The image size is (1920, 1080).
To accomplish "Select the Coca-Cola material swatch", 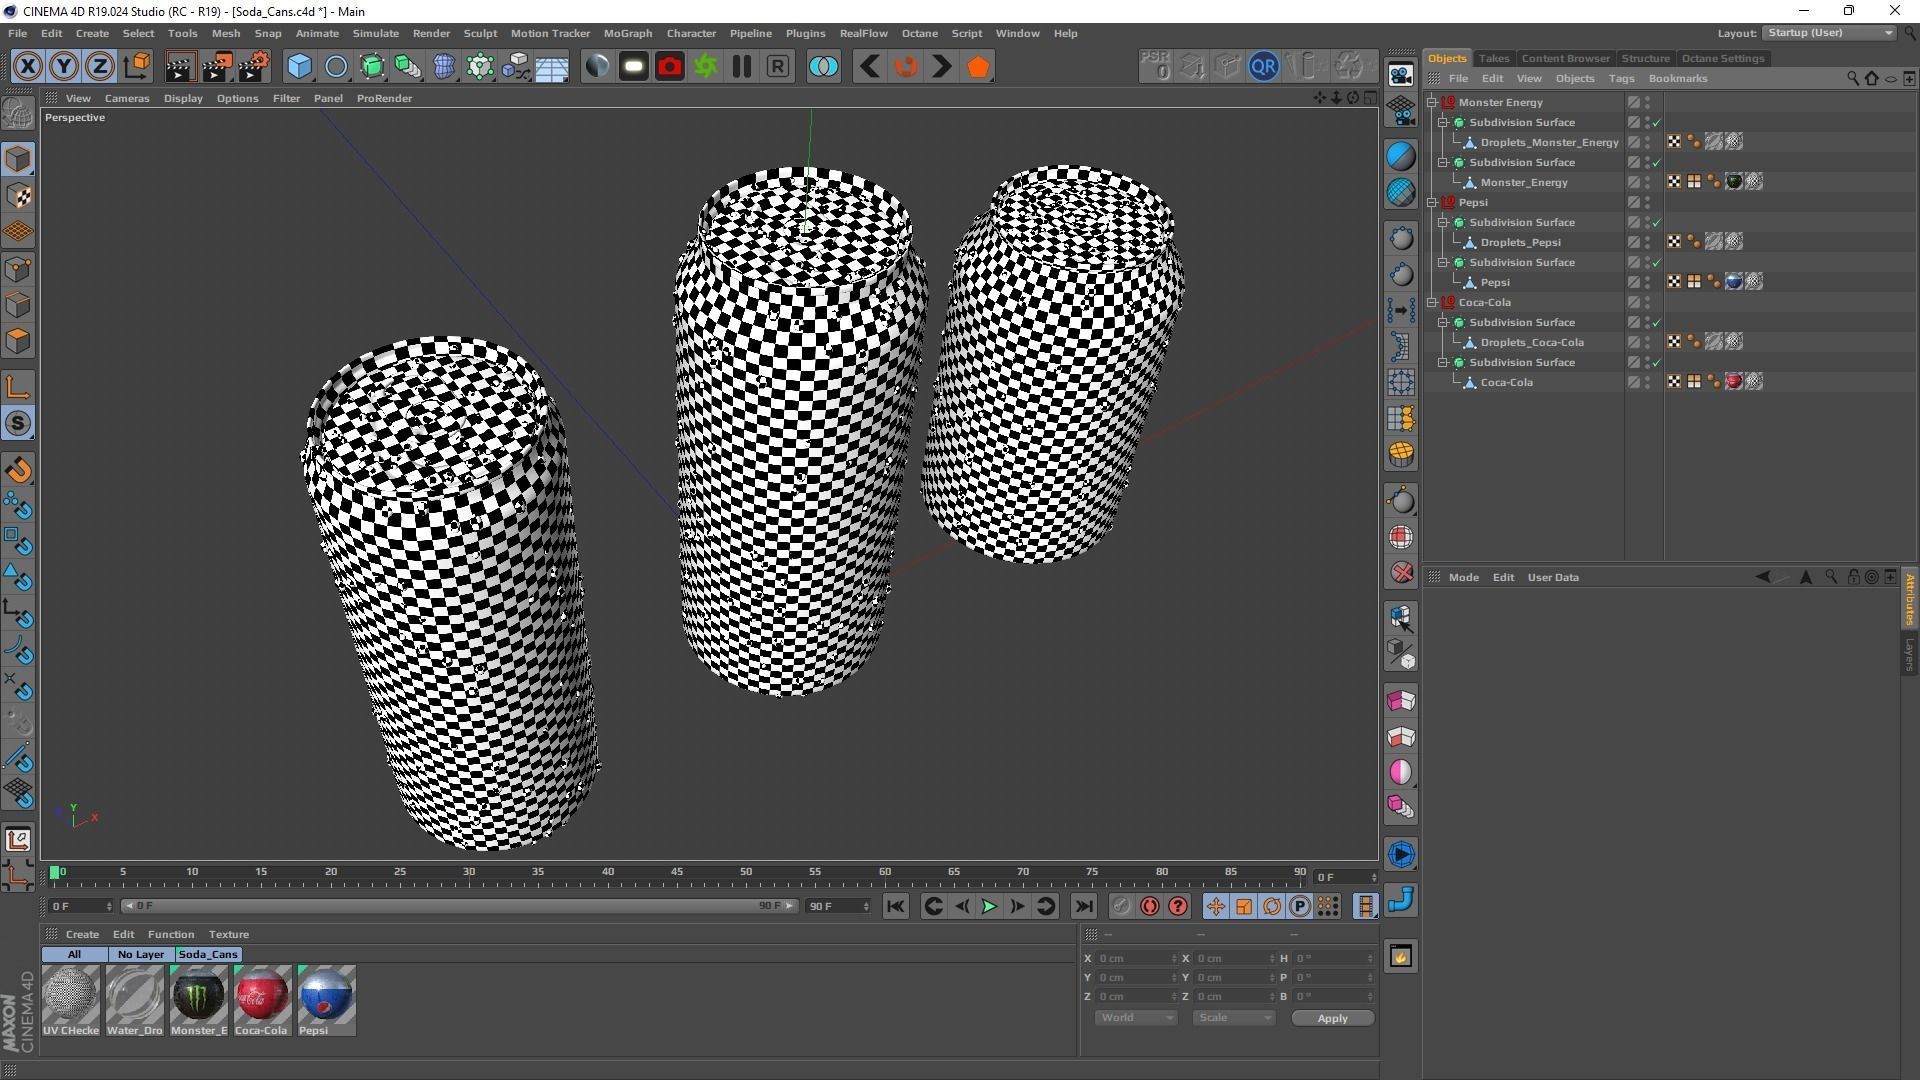I will tap(261, 995).
